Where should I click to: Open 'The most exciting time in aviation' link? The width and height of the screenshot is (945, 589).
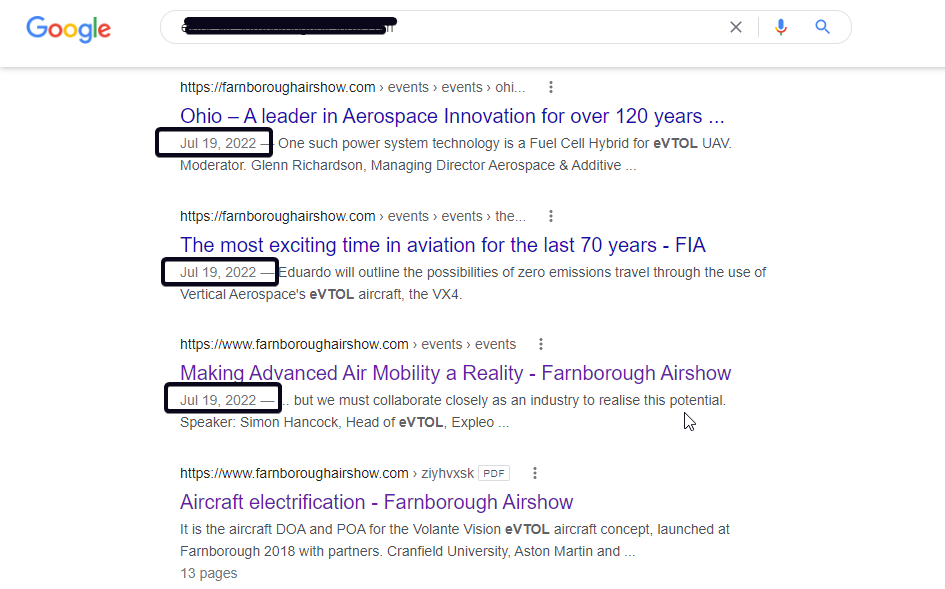[442, 245]
